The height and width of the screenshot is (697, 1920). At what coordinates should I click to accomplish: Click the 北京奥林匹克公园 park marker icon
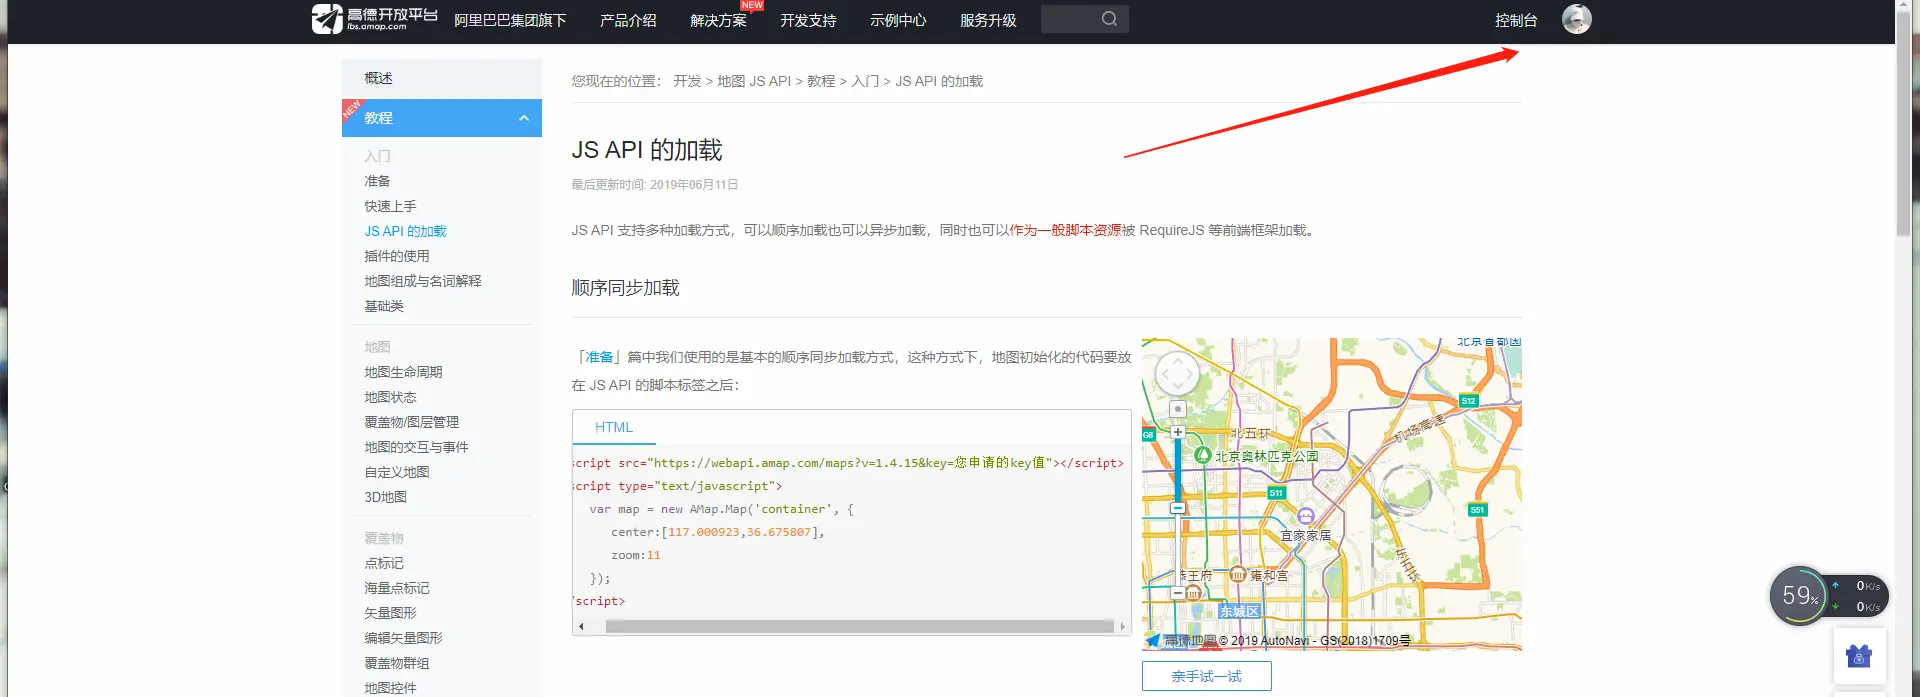(x=1204, y=455)
